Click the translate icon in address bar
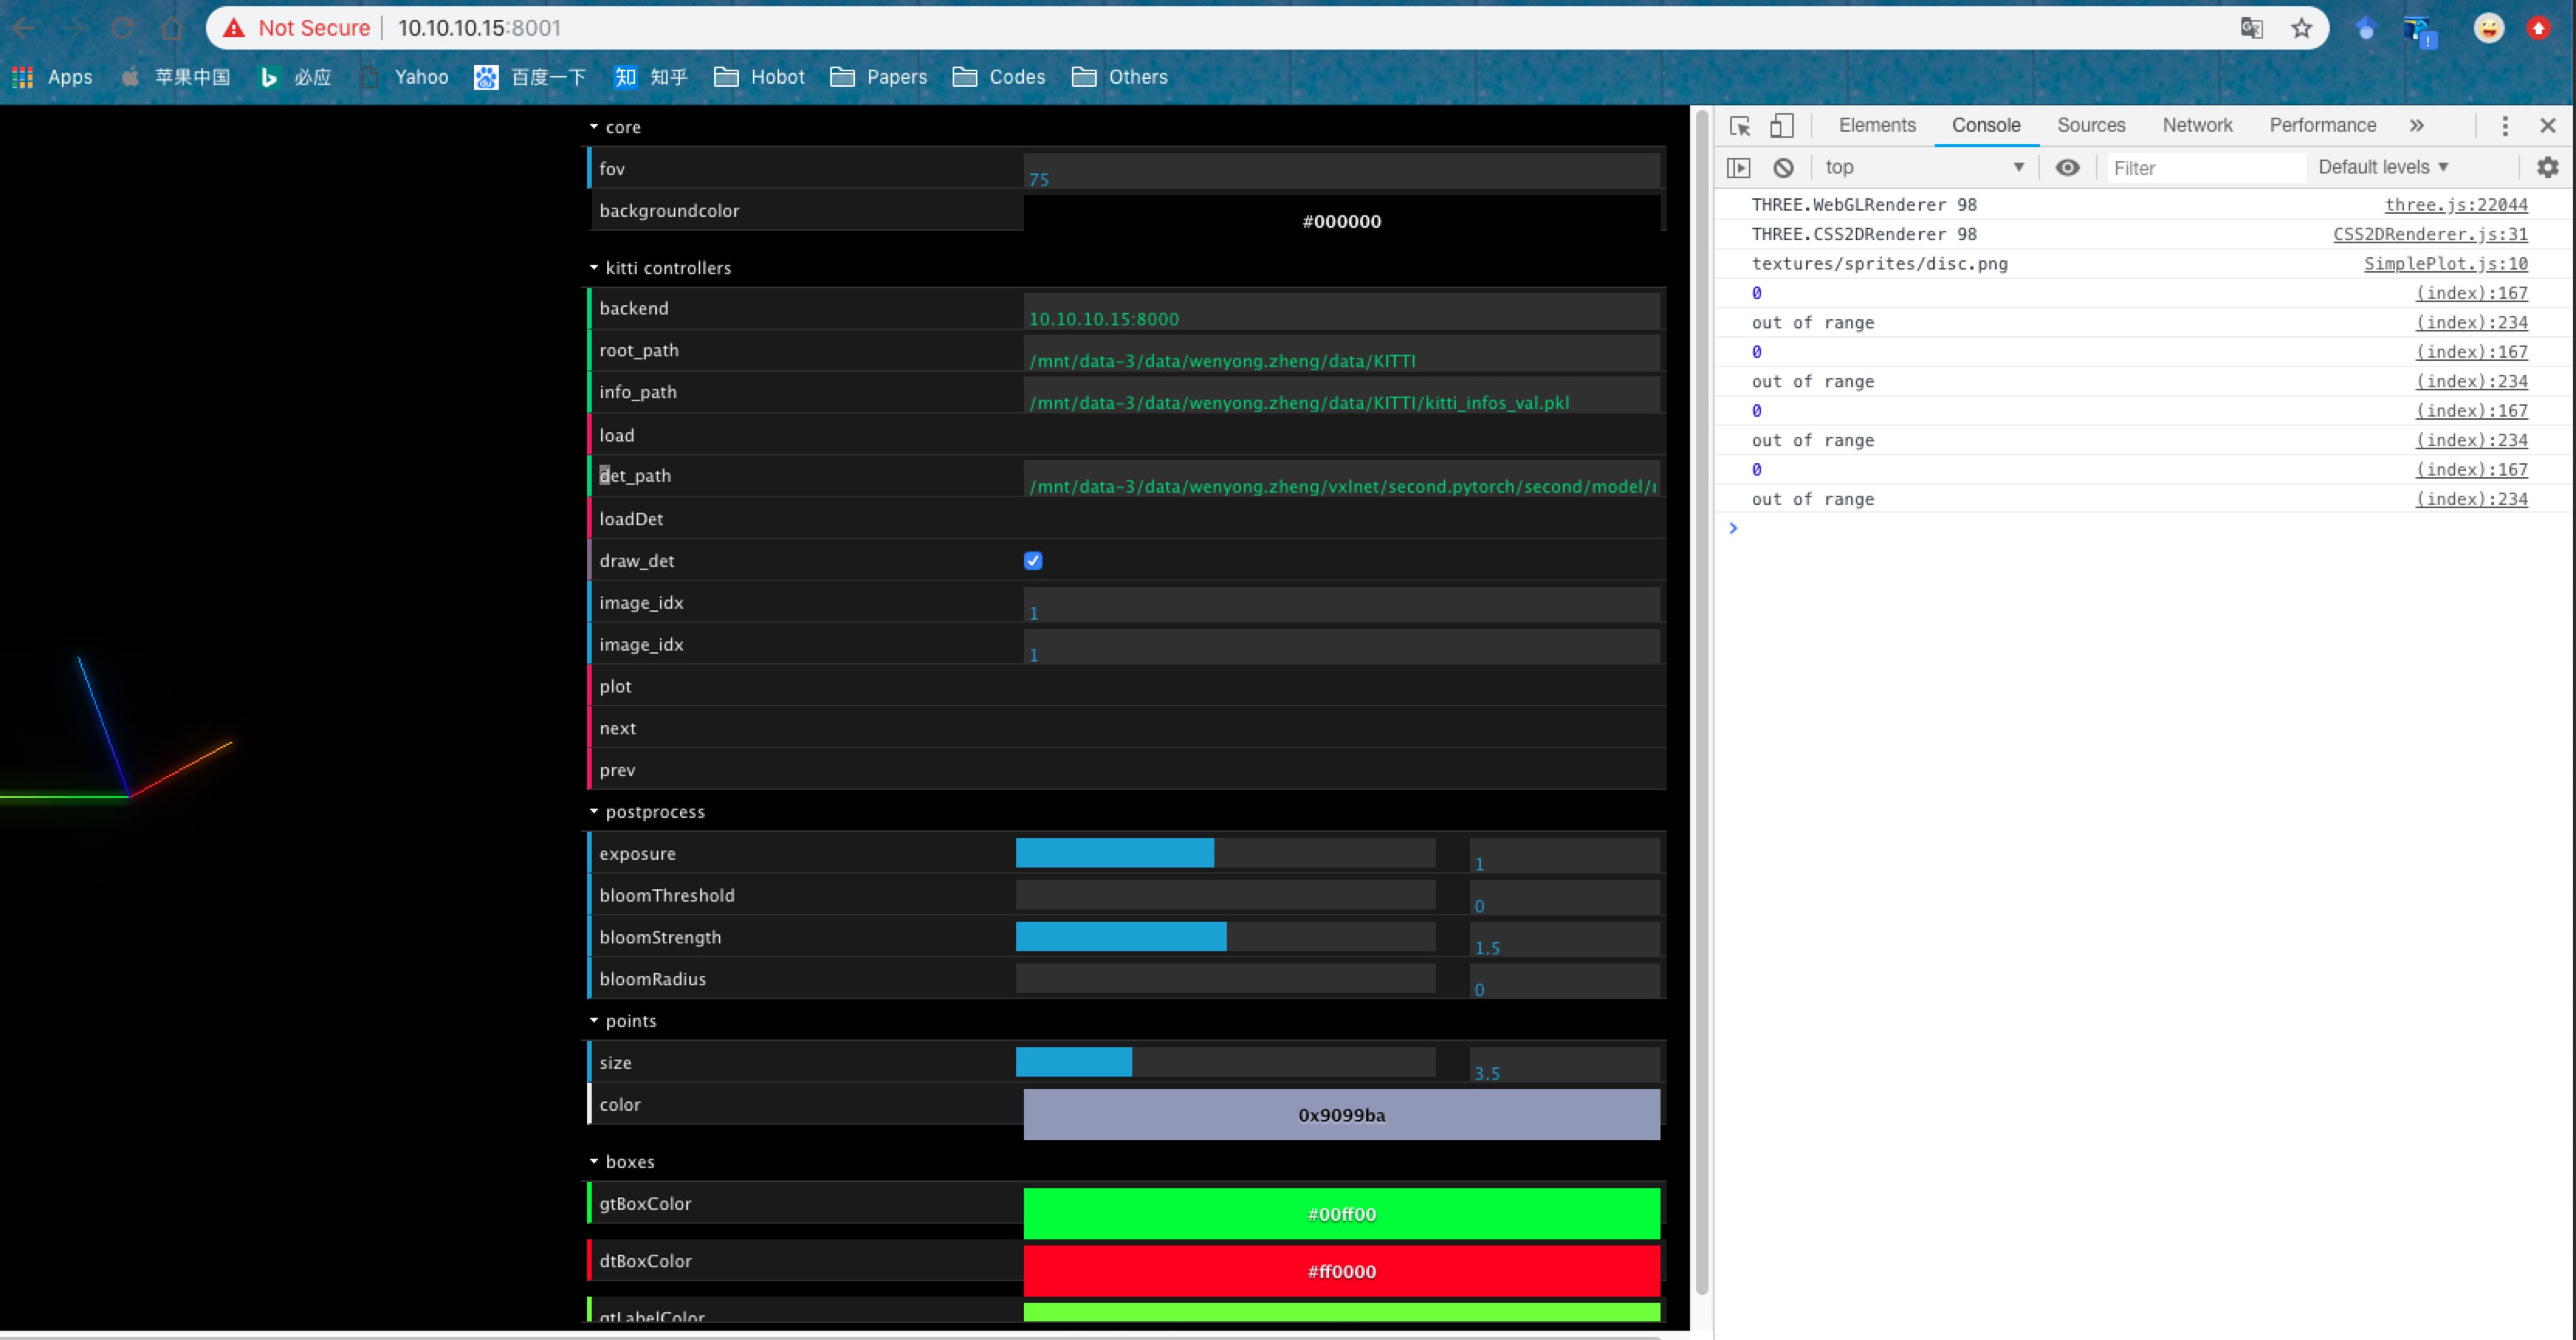Image resolution: width=2576 pixels, height=1340 pixels. (2252, 27)
